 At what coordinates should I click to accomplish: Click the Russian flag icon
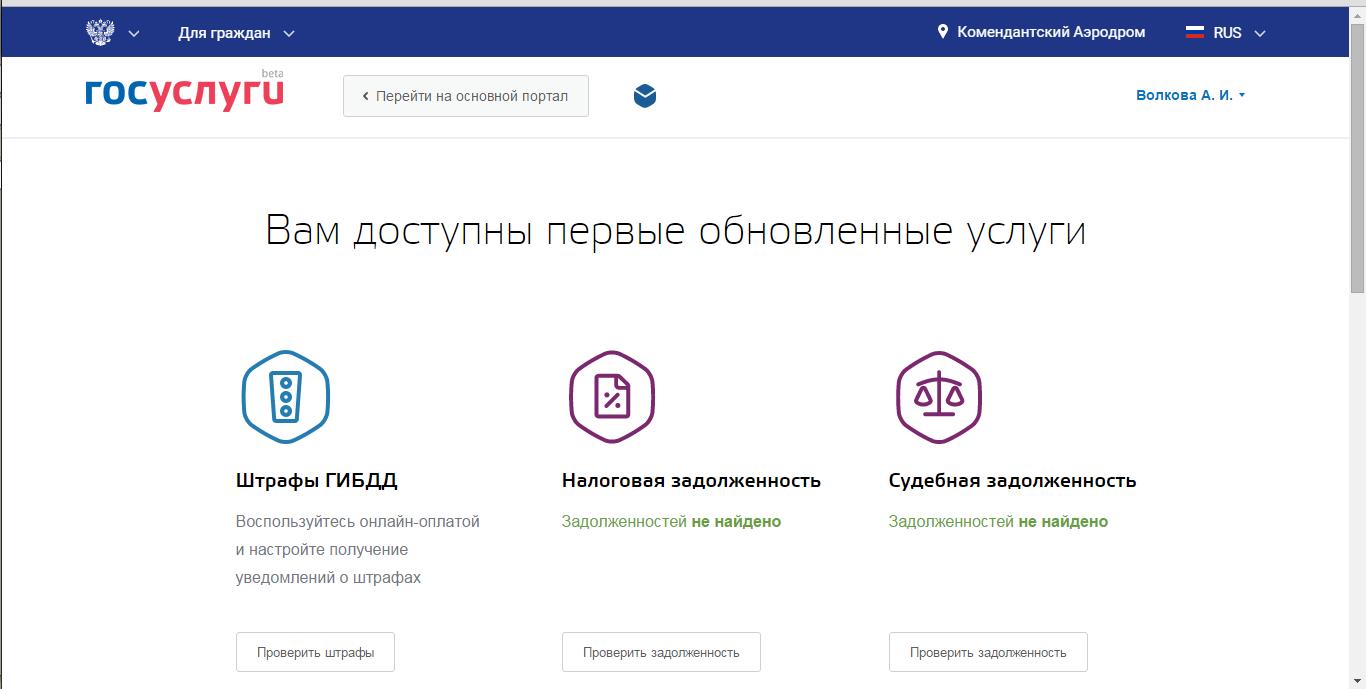point(1195,33)
